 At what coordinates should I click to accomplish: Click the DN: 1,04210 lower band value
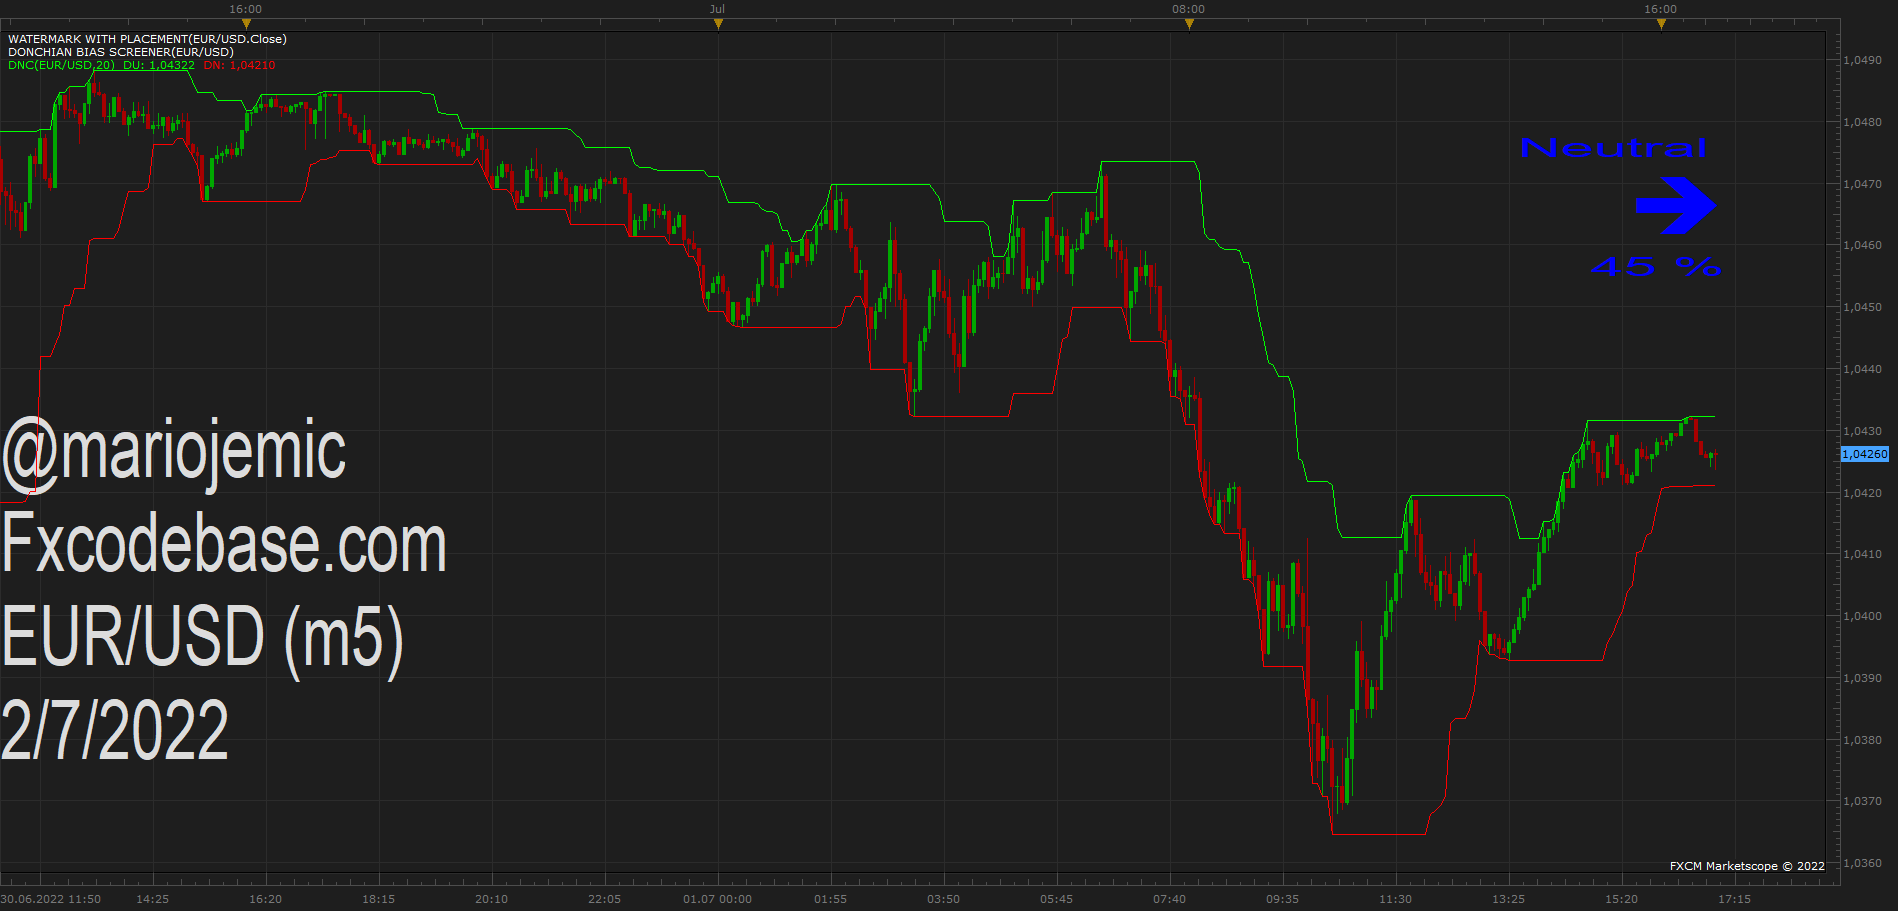239,65
